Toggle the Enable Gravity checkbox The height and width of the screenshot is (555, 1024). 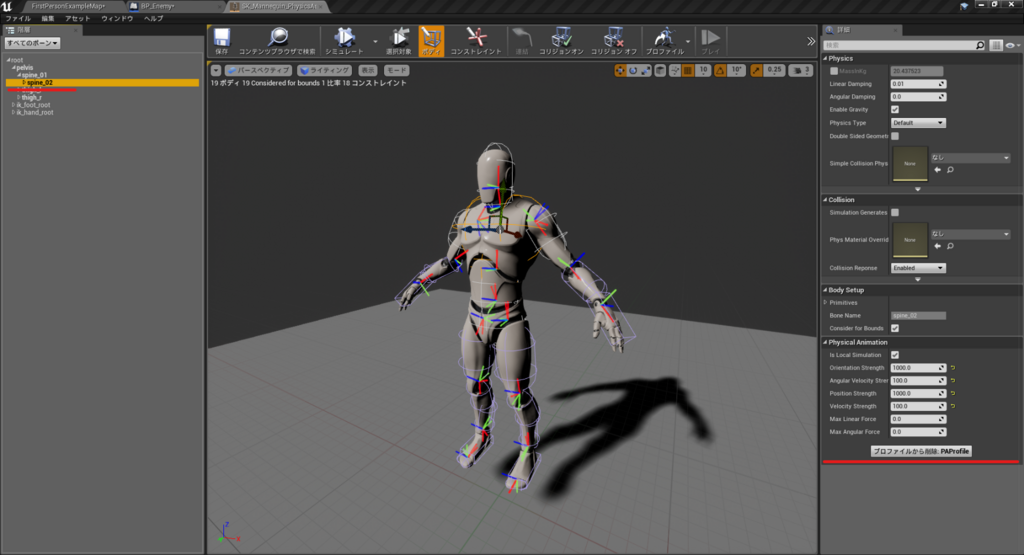pos(895,110)
